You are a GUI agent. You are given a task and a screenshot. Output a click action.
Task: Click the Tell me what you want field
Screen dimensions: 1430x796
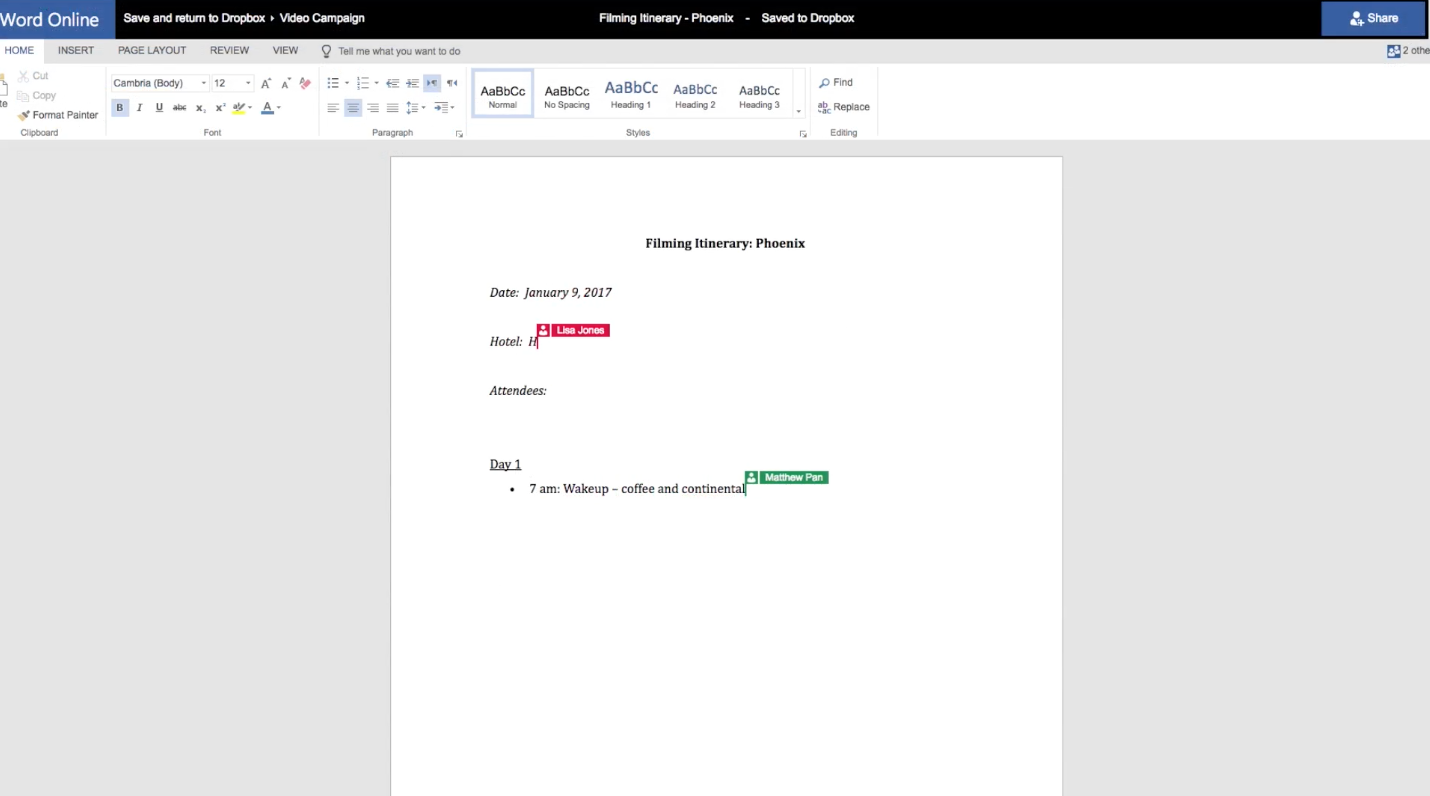tap(398, 51)
